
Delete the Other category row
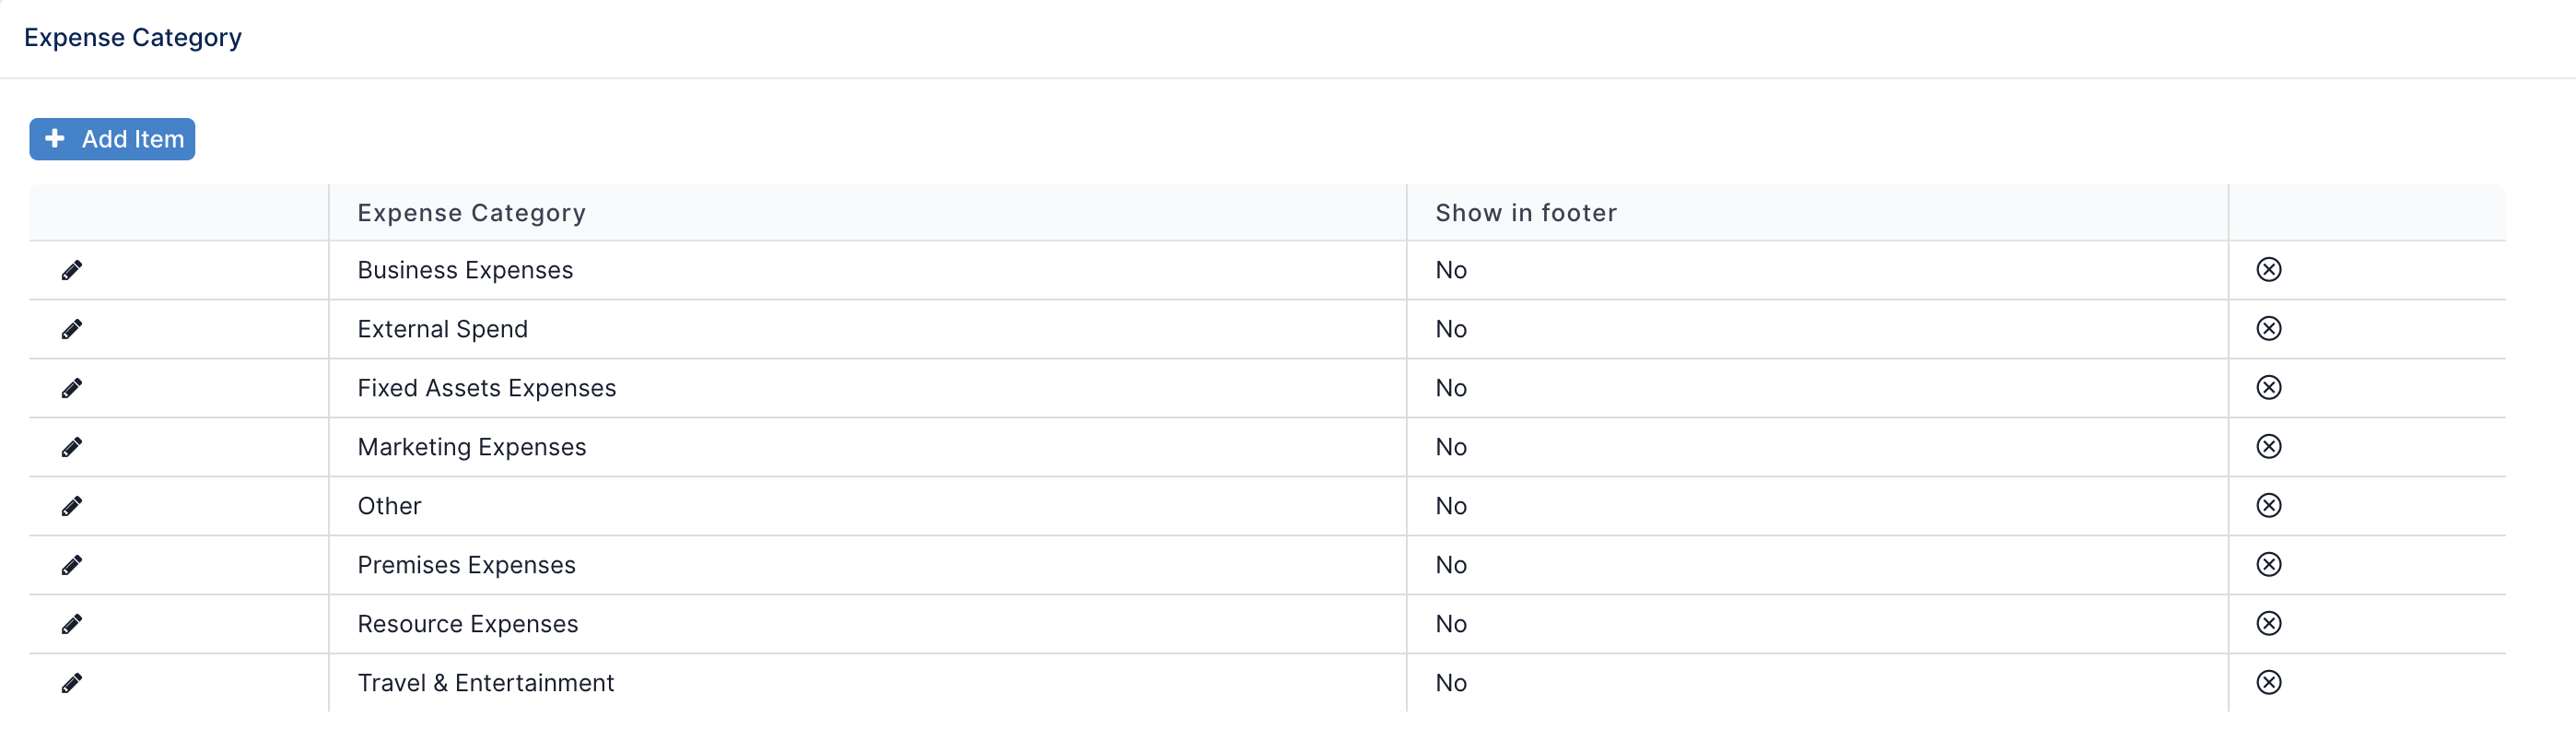click(2269, 505)
